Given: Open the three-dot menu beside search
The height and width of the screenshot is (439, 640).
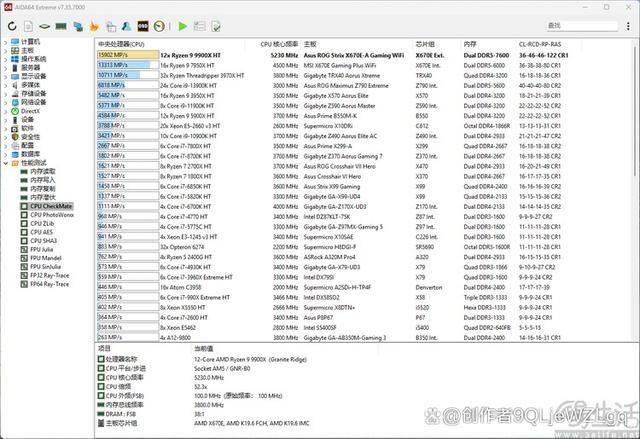Looking at the screenshot, I should [x=630, y=25].
